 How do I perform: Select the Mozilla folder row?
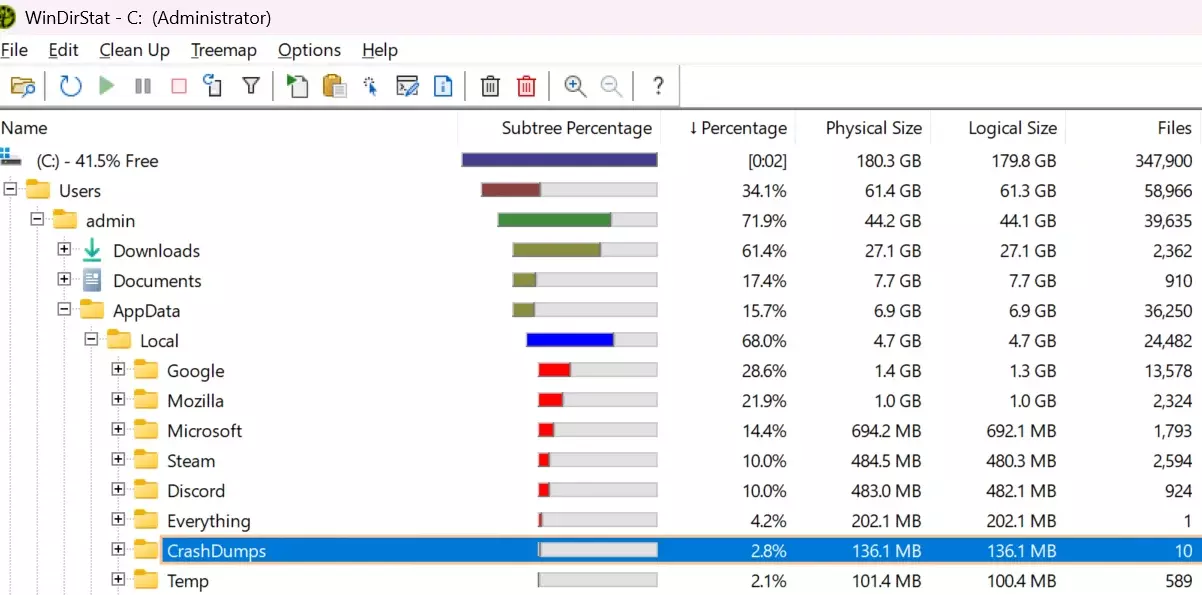click(x=601, y=400)
